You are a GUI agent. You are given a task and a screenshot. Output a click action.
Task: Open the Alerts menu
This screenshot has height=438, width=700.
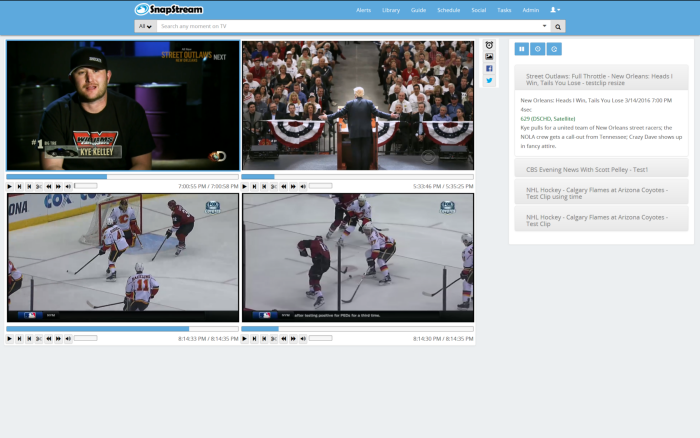click(363, 10)
